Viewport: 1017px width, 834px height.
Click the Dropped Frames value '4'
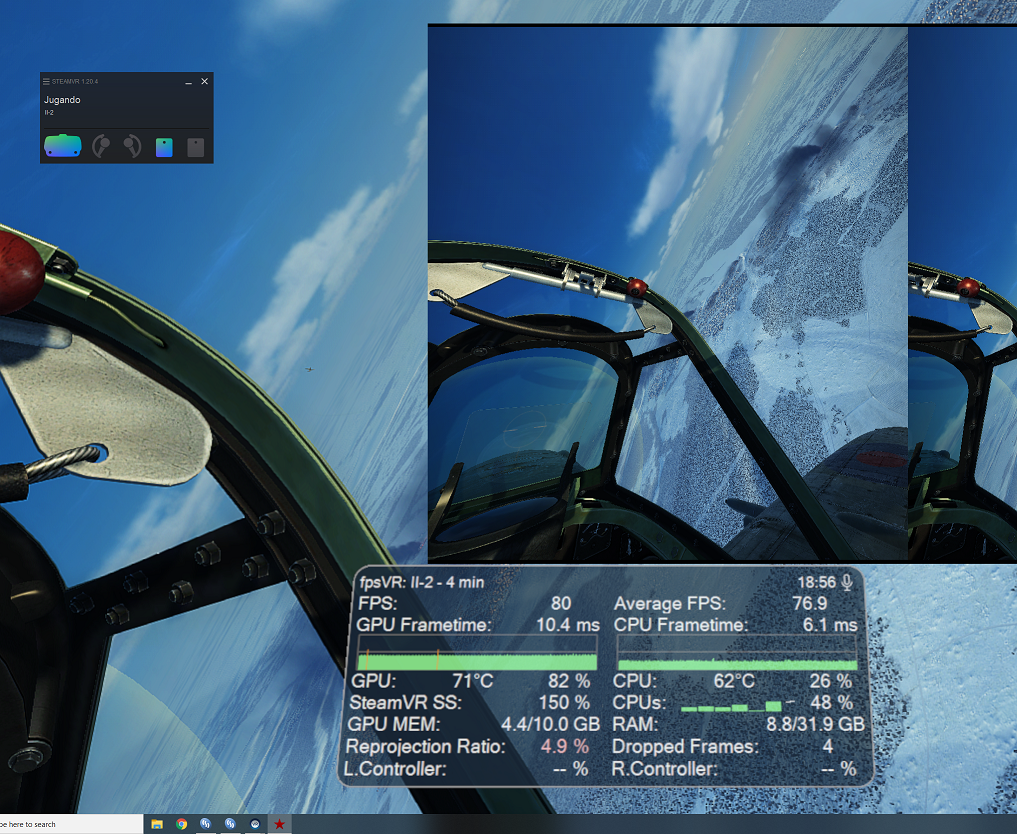tap(828, 746)
